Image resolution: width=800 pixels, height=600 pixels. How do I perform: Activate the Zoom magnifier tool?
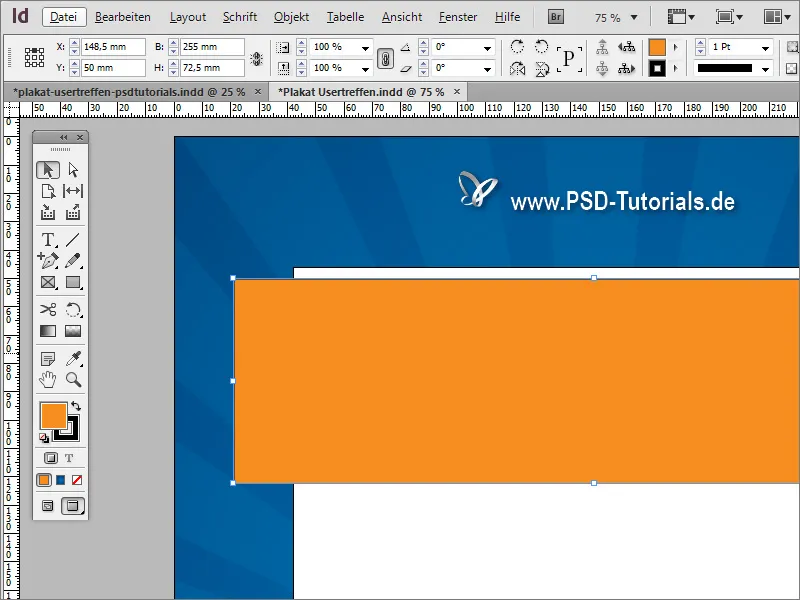73,379
